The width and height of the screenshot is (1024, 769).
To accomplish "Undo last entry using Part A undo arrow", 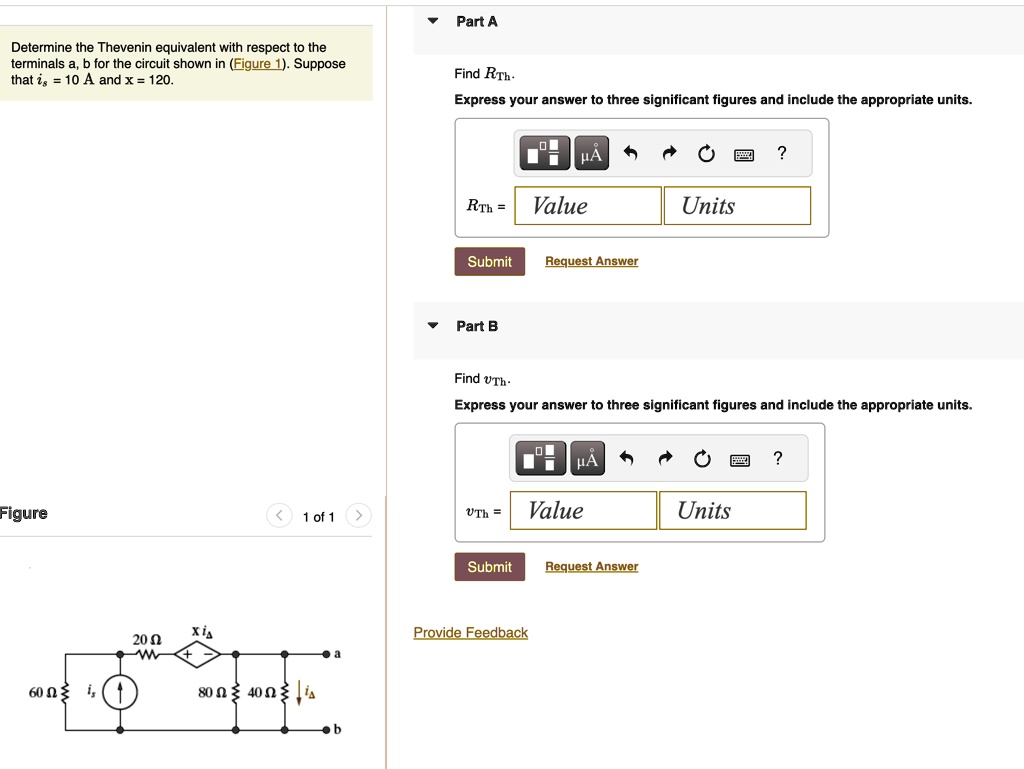I will pyautogui.click(x=630, y=152).
